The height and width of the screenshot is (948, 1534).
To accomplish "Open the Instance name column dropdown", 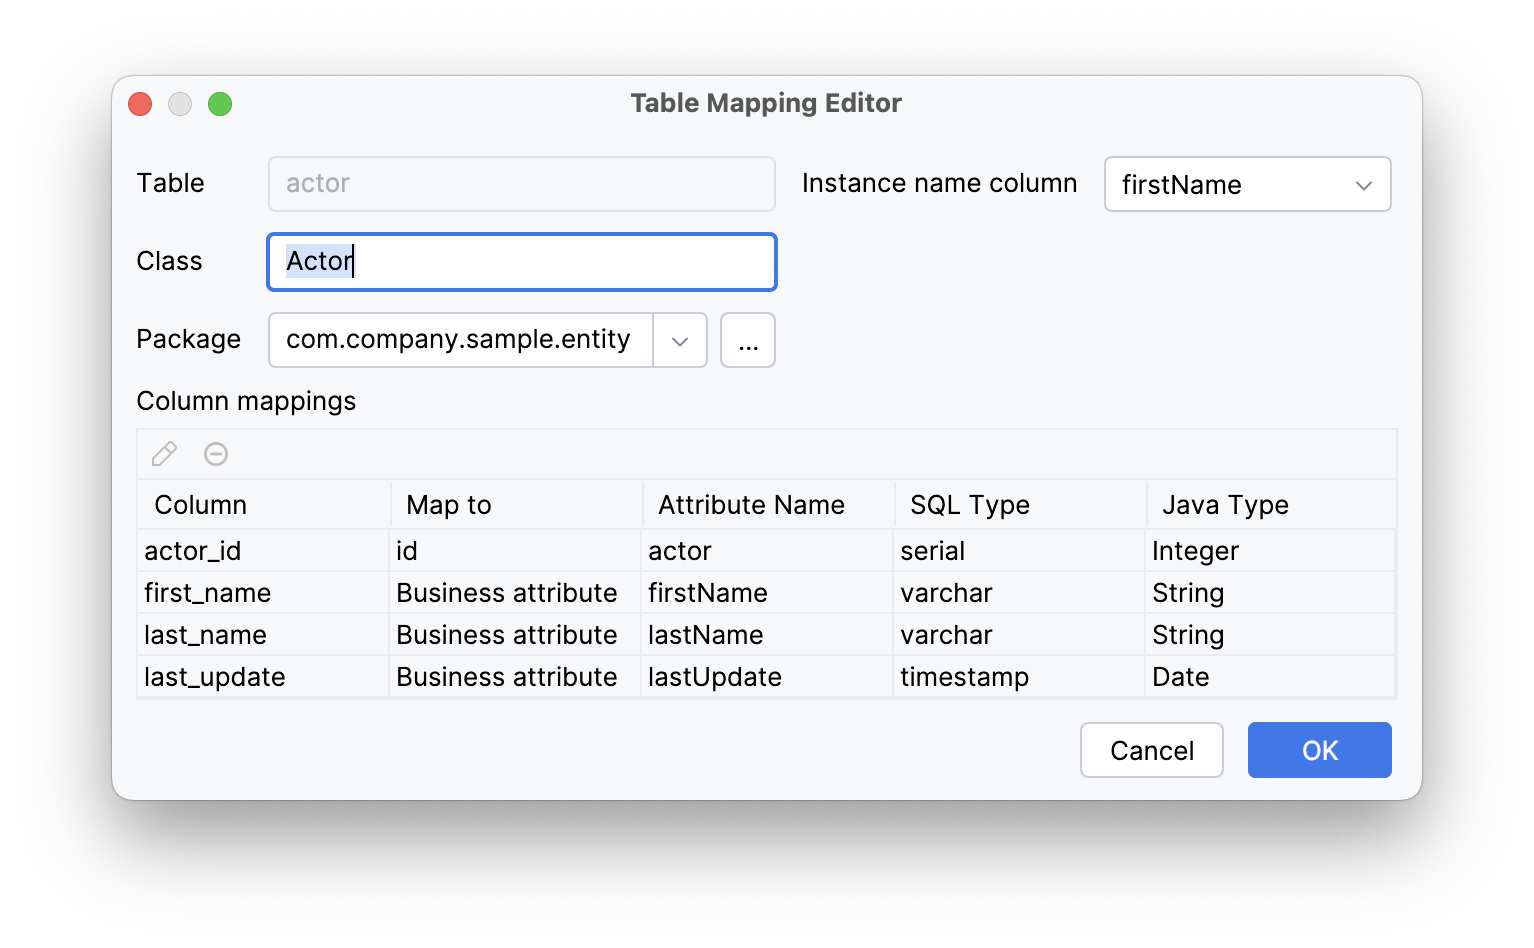I will tap(1247, 184).
